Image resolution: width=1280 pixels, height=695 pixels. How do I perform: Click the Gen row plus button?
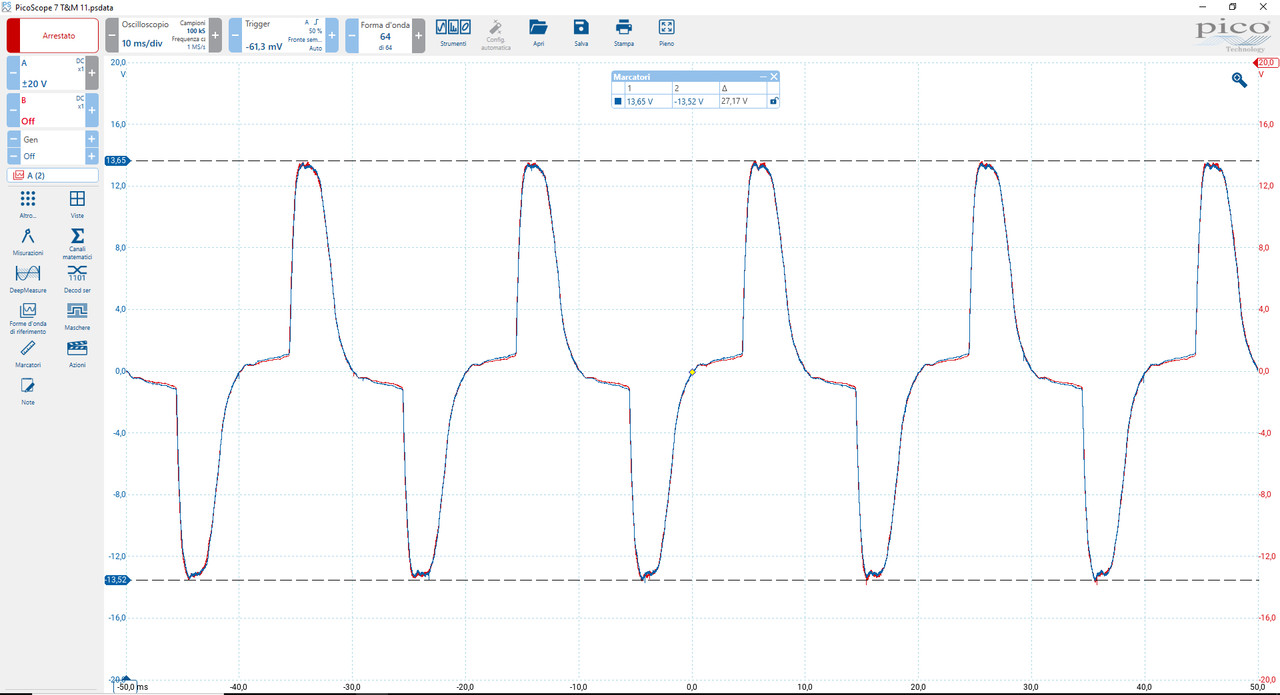point(92,139)
